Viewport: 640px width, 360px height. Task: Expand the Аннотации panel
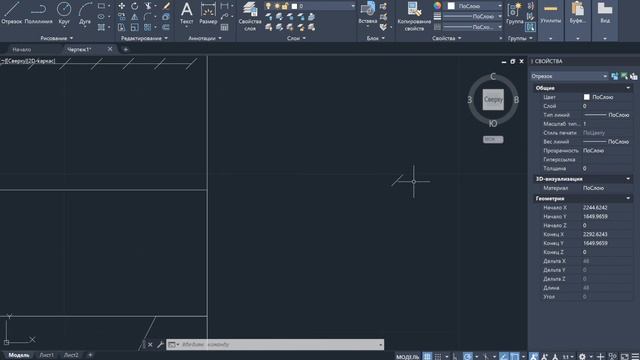(205, 38)
